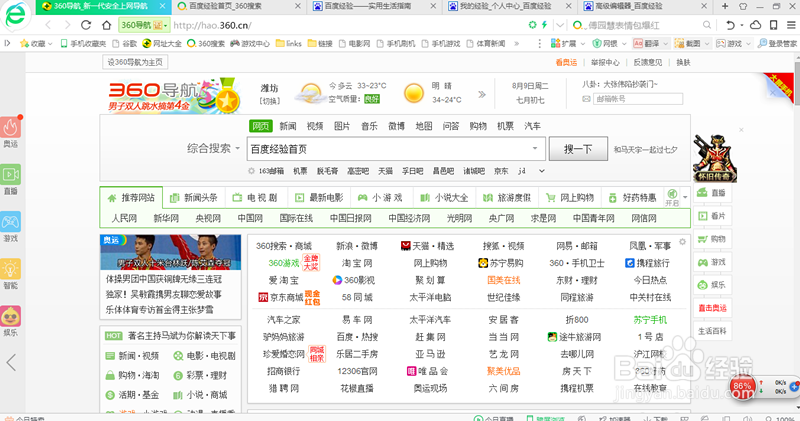Open 直播 in right side panel

click(x=712, y=193)
